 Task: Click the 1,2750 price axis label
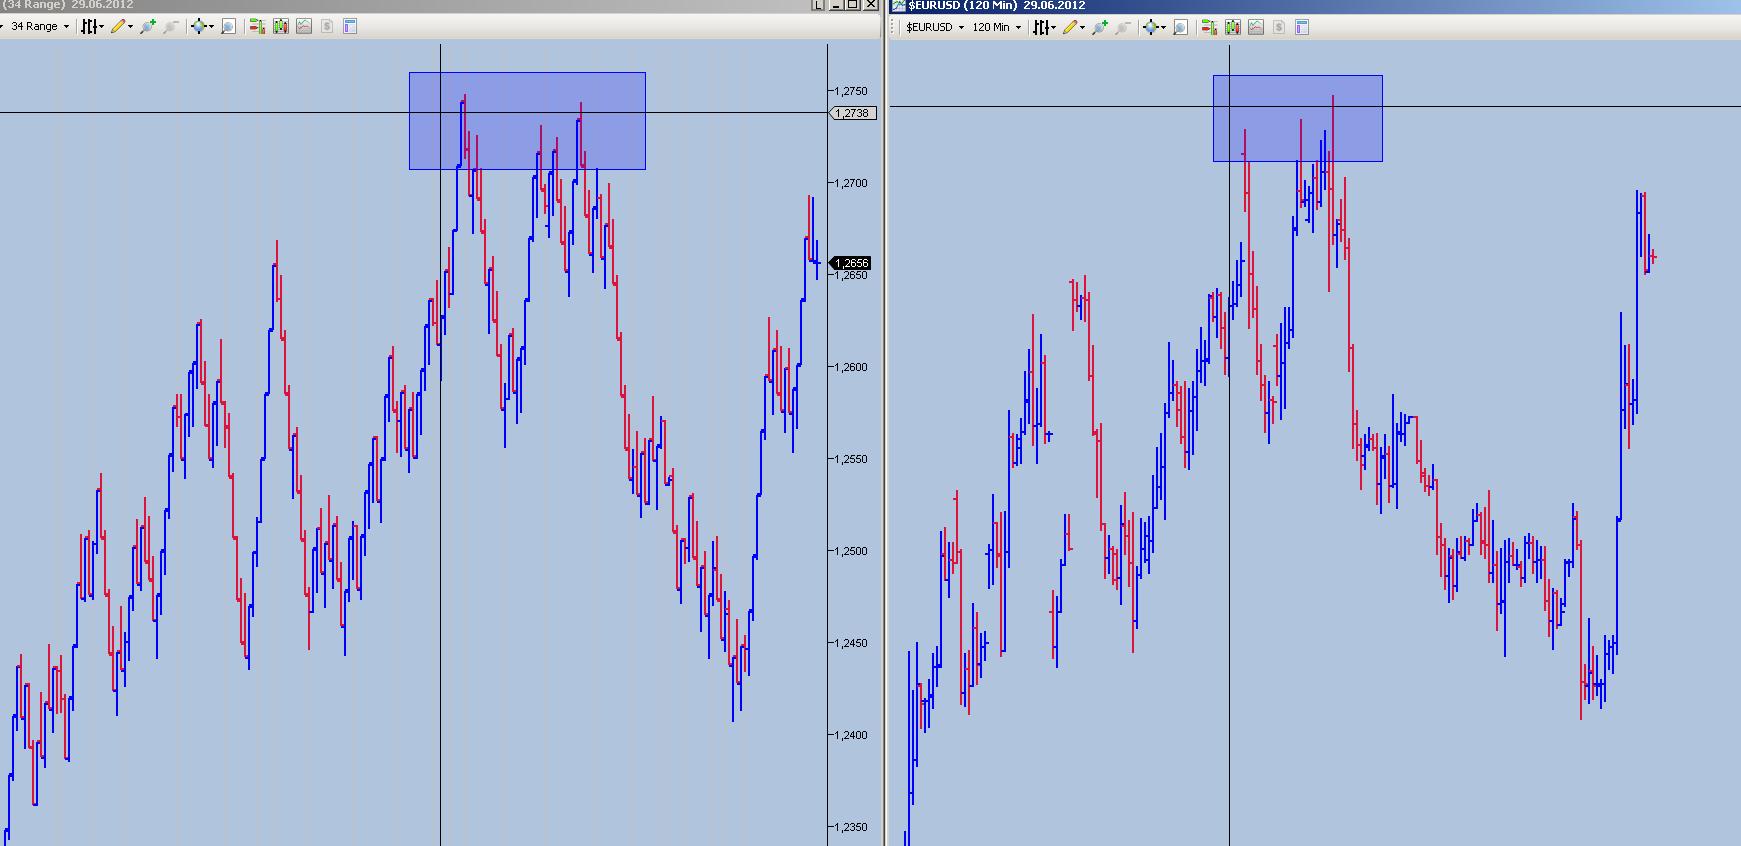852,91
